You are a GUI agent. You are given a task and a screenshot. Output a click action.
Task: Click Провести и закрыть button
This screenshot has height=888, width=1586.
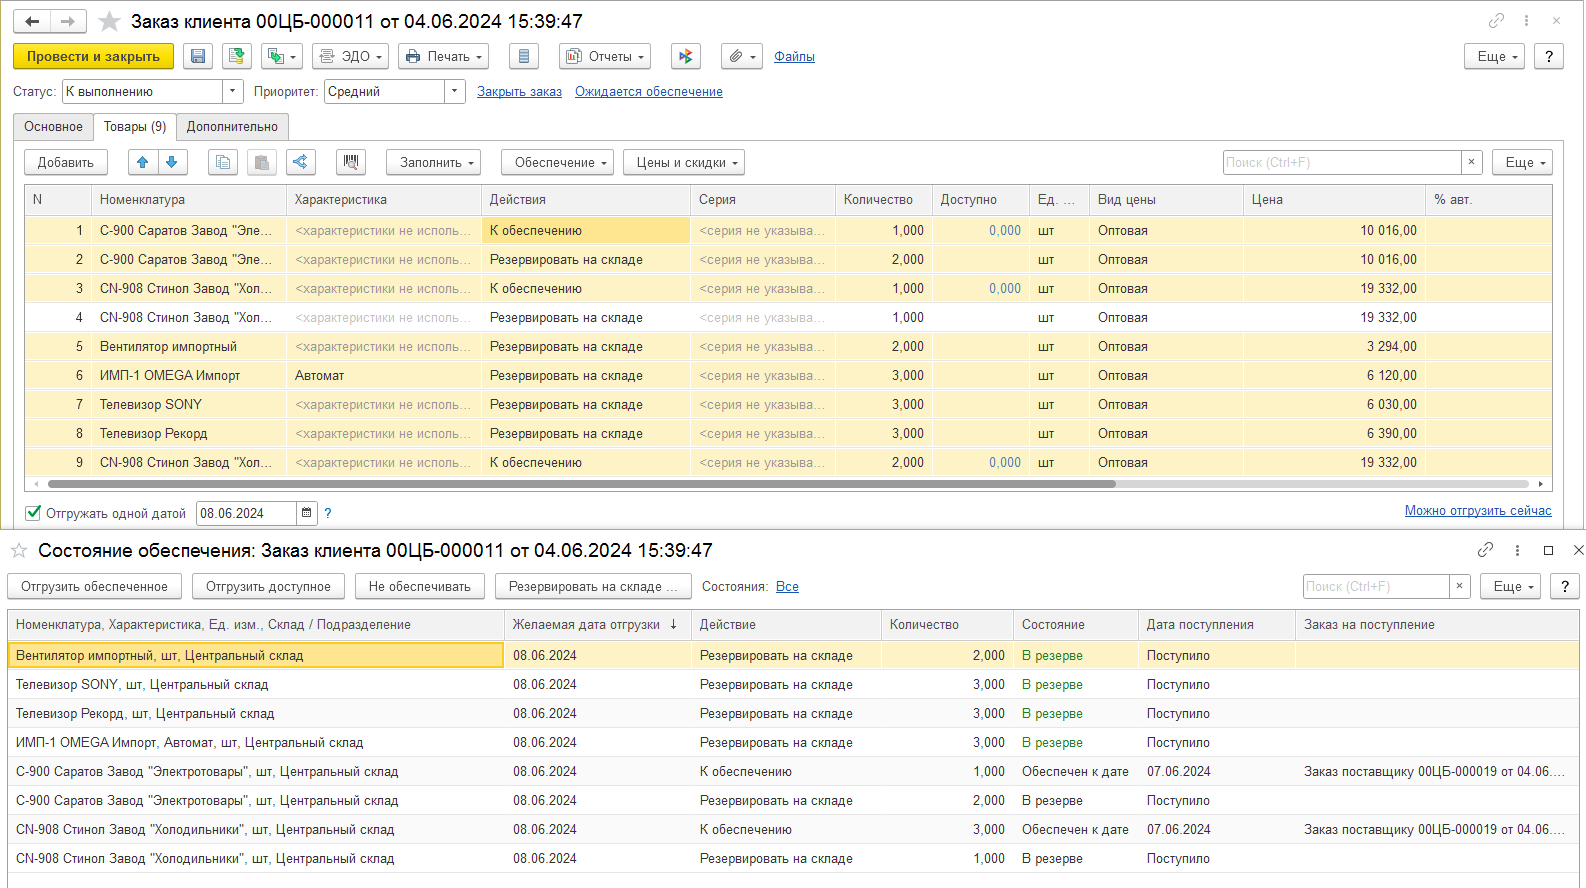coord(93,56)
